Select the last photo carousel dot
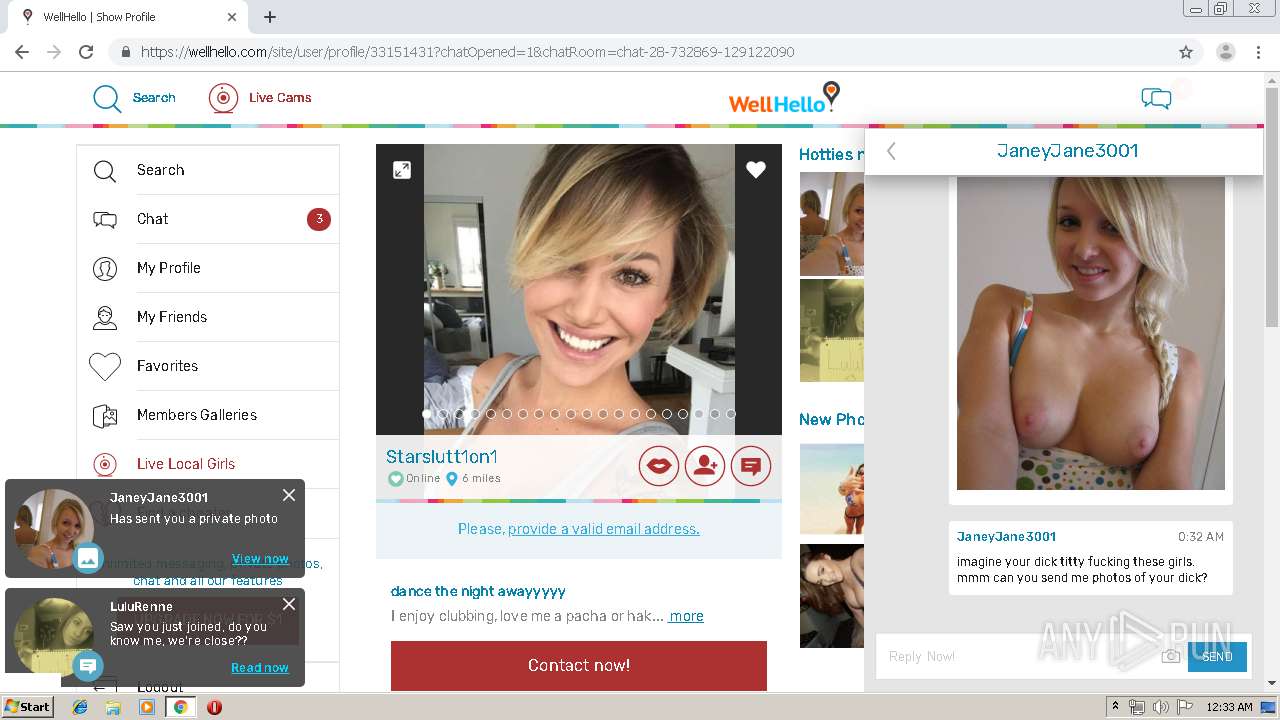The height and width of the screenshot is (720, 1280). pyautogui.click(x=731, y=414)
